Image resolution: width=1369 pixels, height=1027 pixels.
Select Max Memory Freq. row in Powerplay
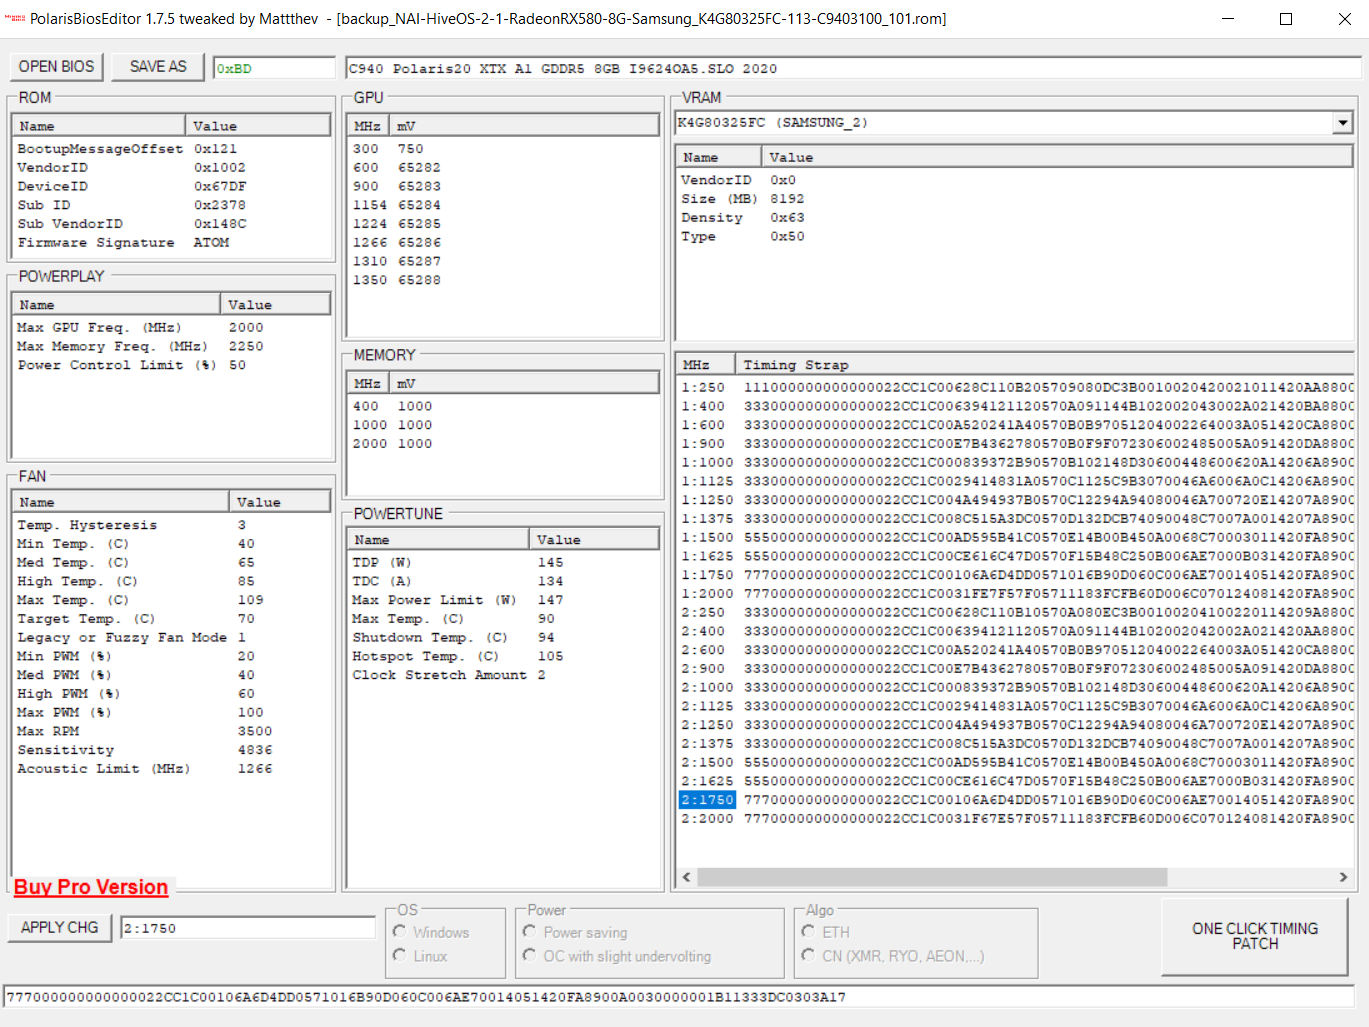tap(112, 347)
